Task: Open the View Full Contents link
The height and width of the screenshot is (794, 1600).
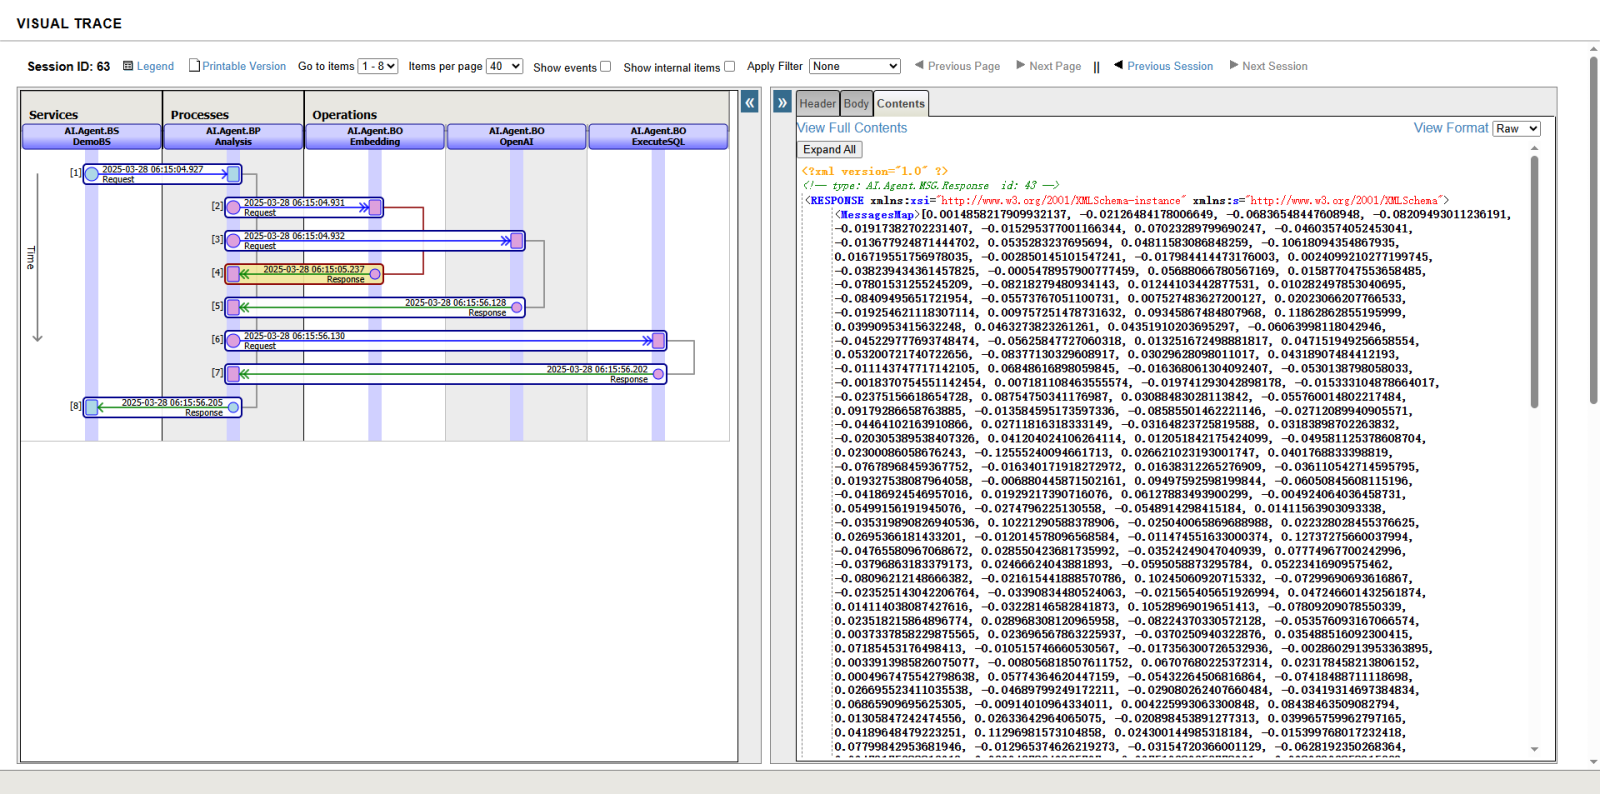Action: [x=852, y=128]
